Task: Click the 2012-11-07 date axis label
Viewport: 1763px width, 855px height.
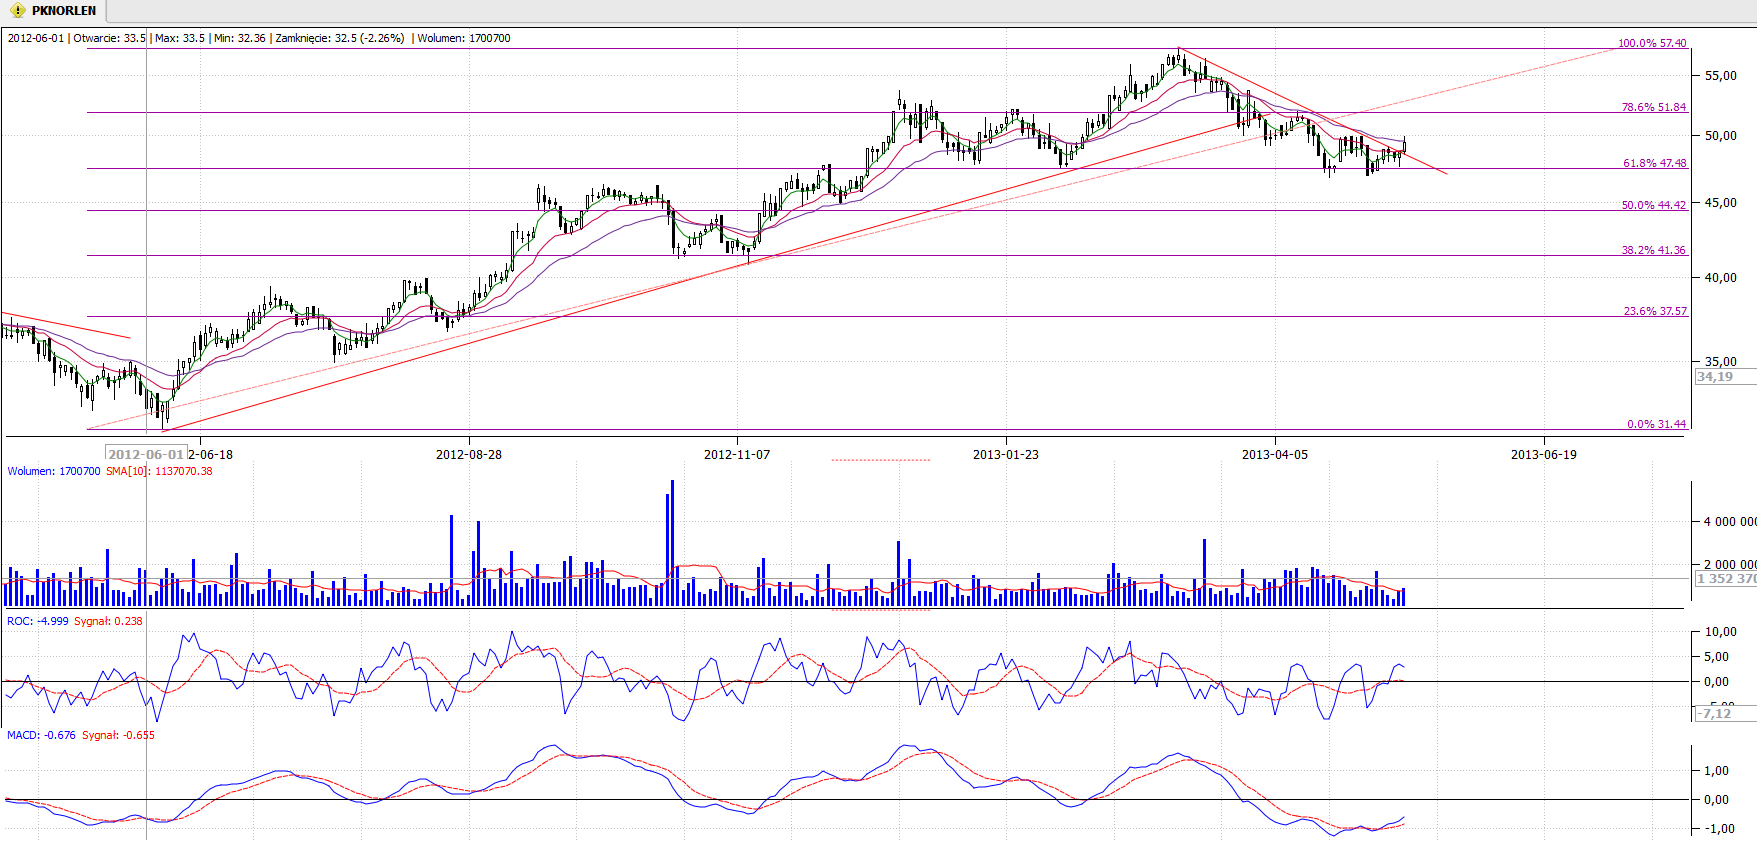Action: tap(737, 454)
